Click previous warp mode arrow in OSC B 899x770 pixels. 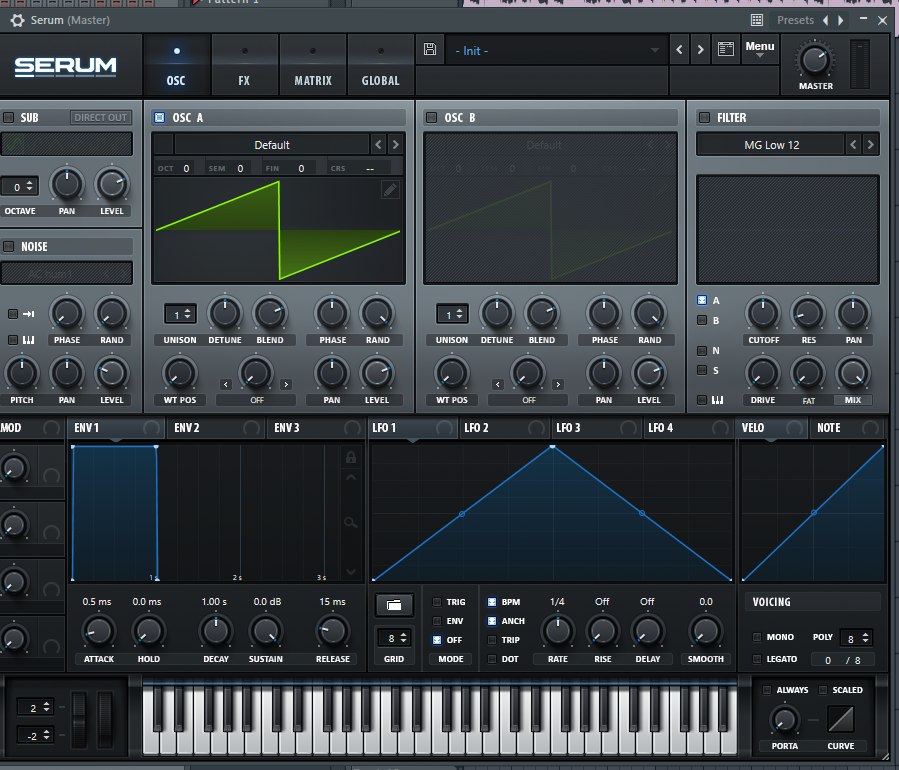[498, 385]
